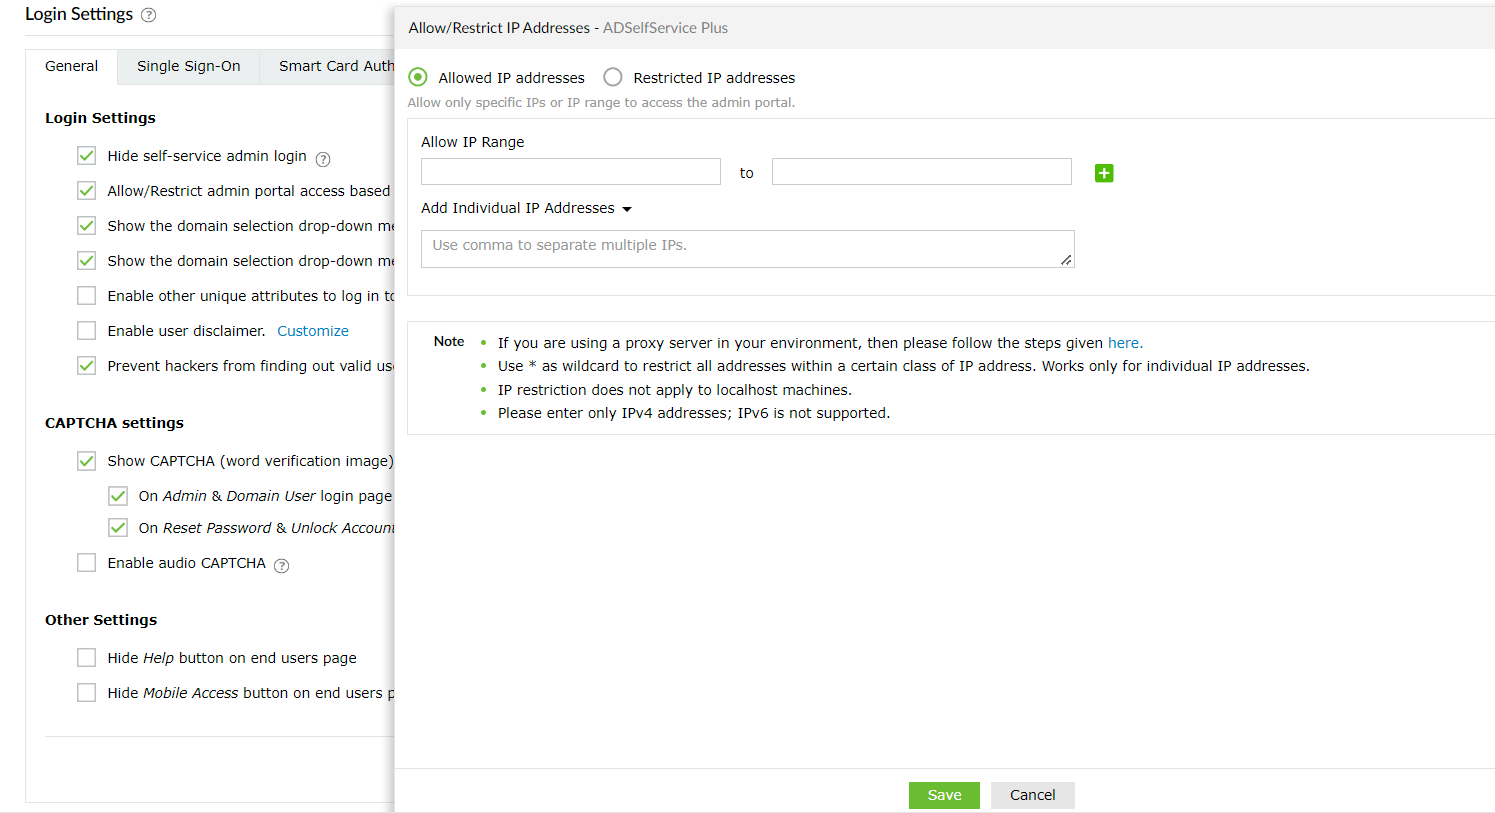Image resolution: width=1495 pixels, height=813 pixels.
Task: Click the green plus add IP range icon
Action: 1104,173
